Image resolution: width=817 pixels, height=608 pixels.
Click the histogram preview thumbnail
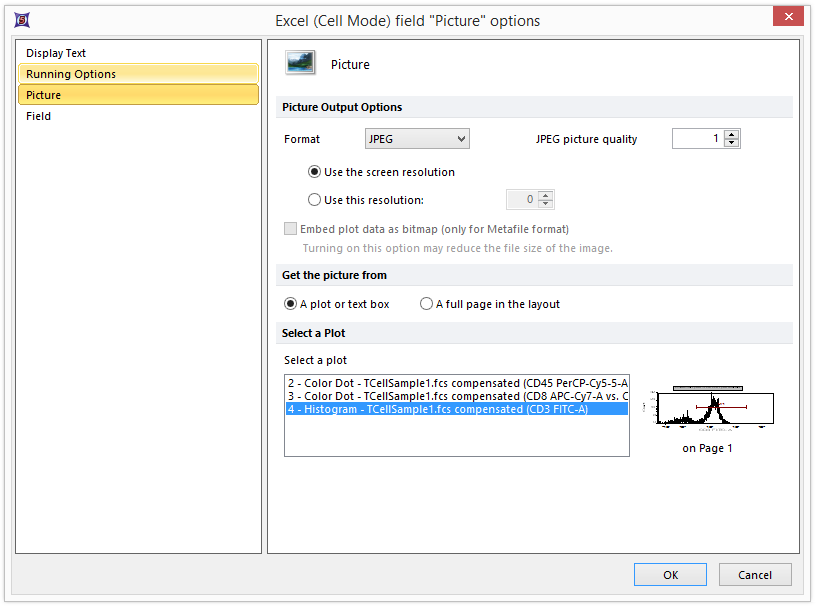pyautogui.click(x=708, y=408)
